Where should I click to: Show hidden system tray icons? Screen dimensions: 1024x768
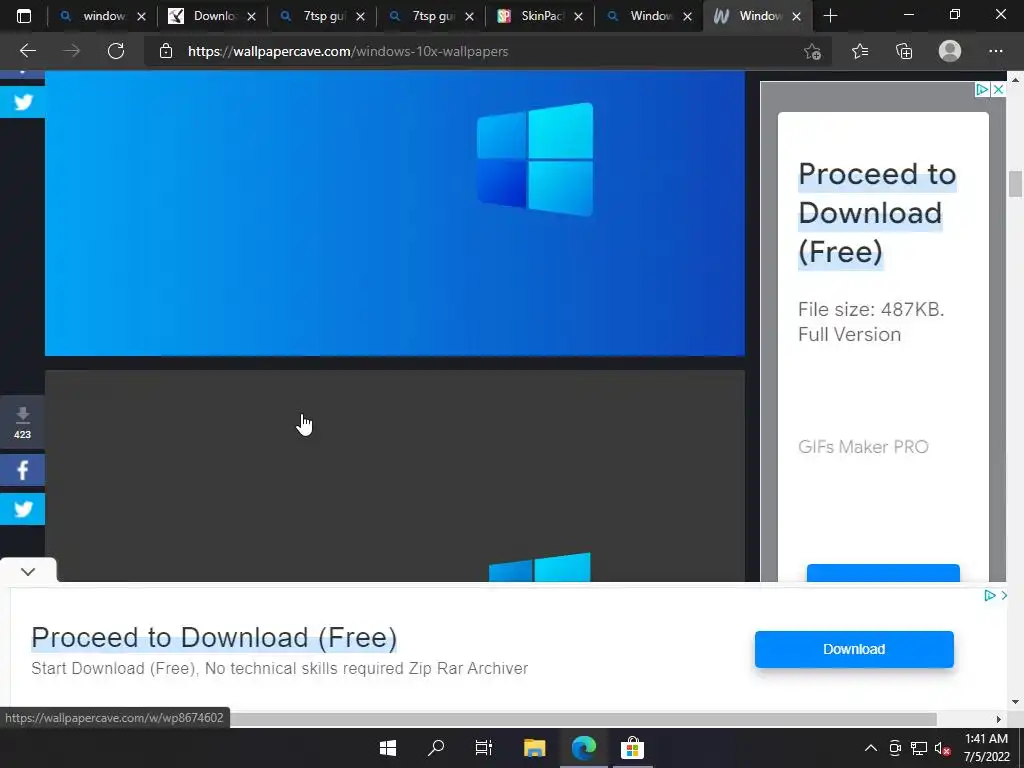[871, 748]
